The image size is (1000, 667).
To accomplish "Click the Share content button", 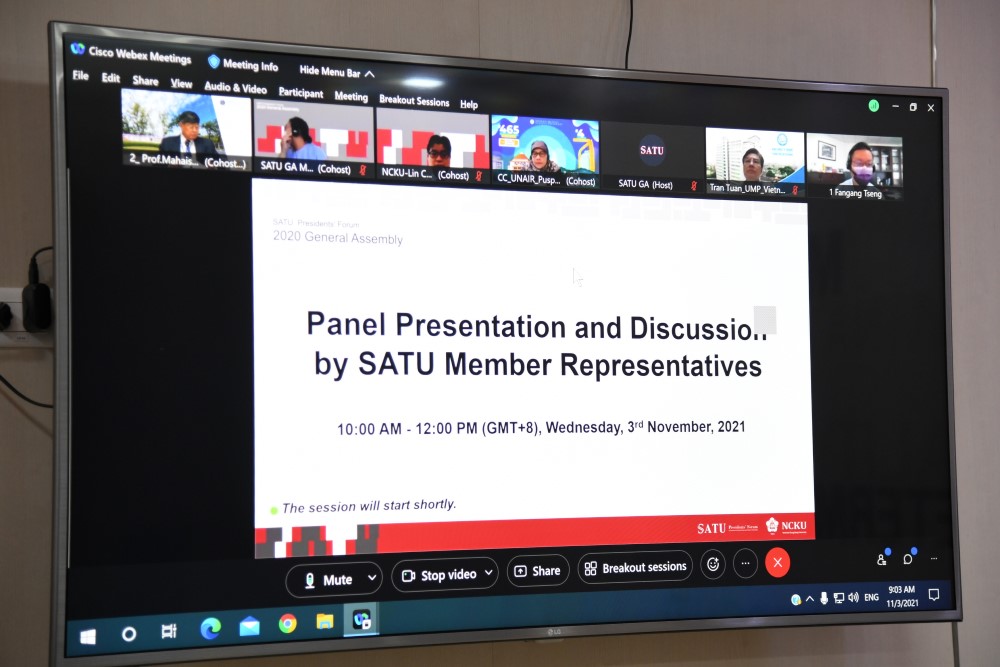I will pyautogui.click(x=537, y=571).
